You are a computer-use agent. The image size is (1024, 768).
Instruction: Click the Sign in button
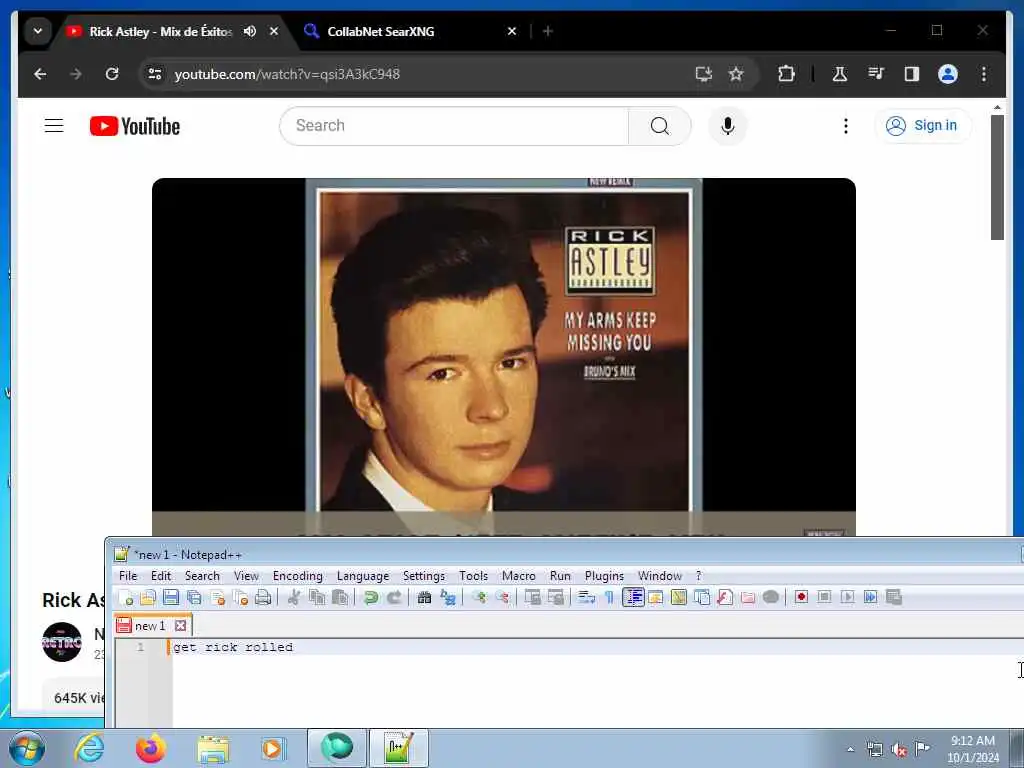(923, 125)
